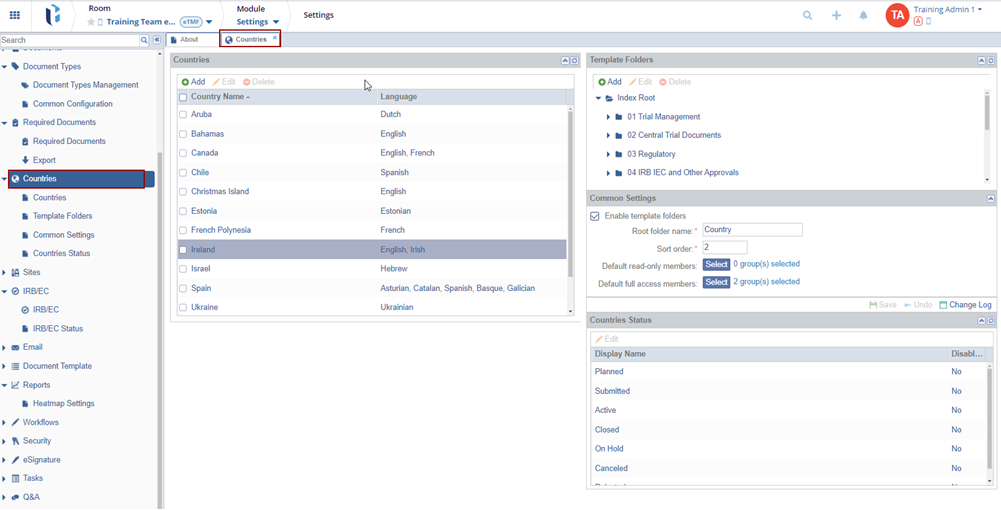
Task: Click Select for default read-only members
Action: (716, 265)
